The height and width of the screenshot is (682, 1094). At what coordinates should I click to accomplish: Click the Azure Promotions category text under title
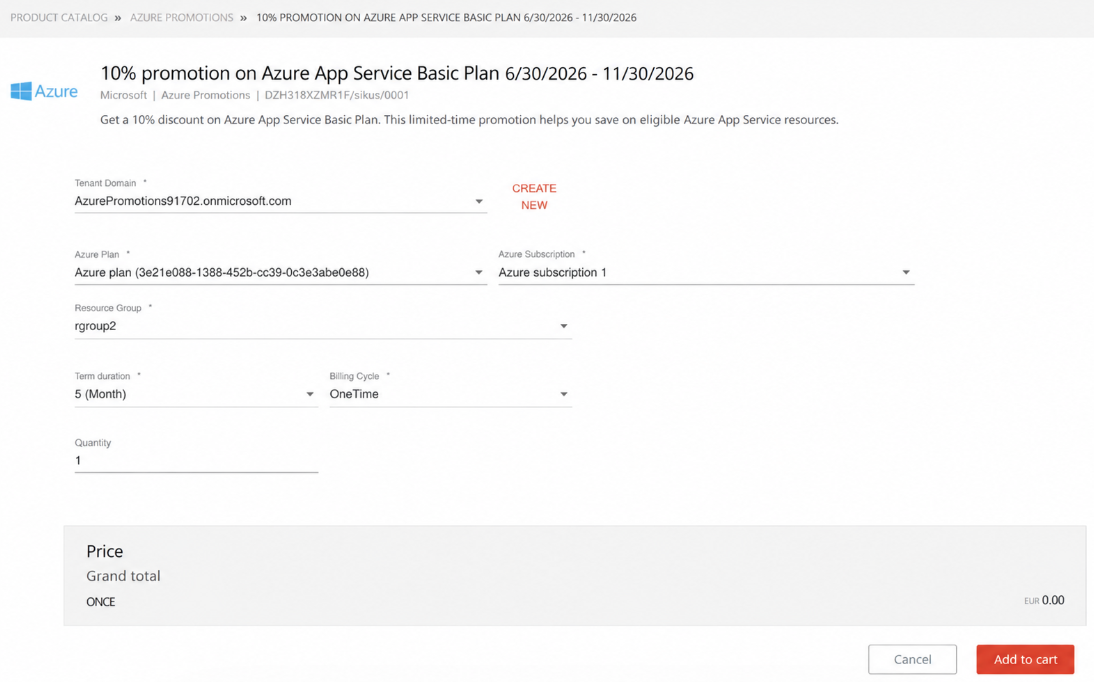[205, 95]
